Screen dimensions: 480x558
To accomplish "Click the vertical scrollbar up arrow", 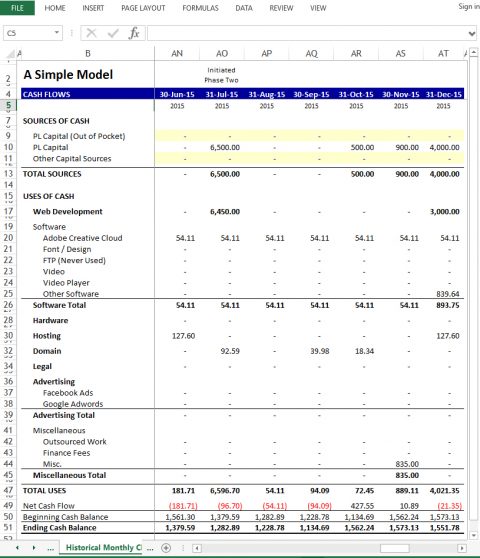I will (x=473, y=52).
